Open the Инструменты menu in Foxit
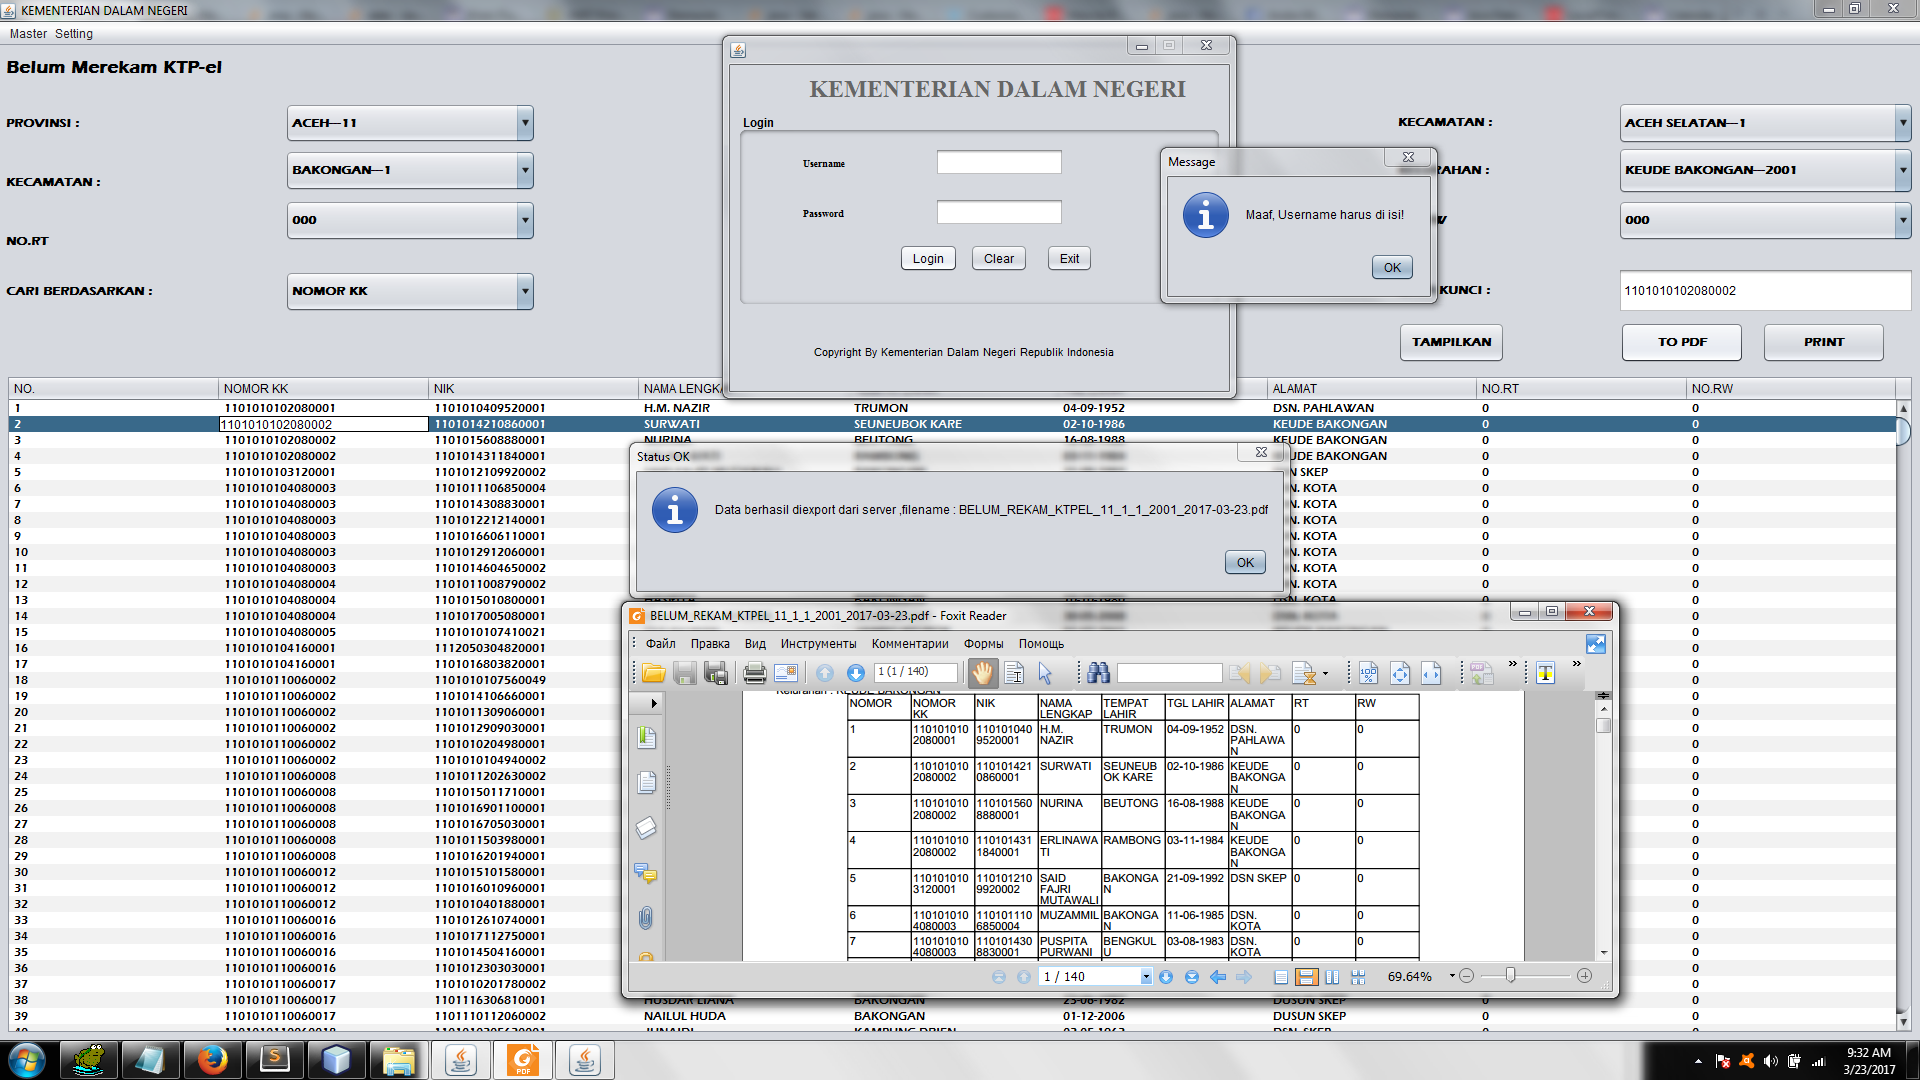This screenshot has width=1920, height=1080. point(818,644)
